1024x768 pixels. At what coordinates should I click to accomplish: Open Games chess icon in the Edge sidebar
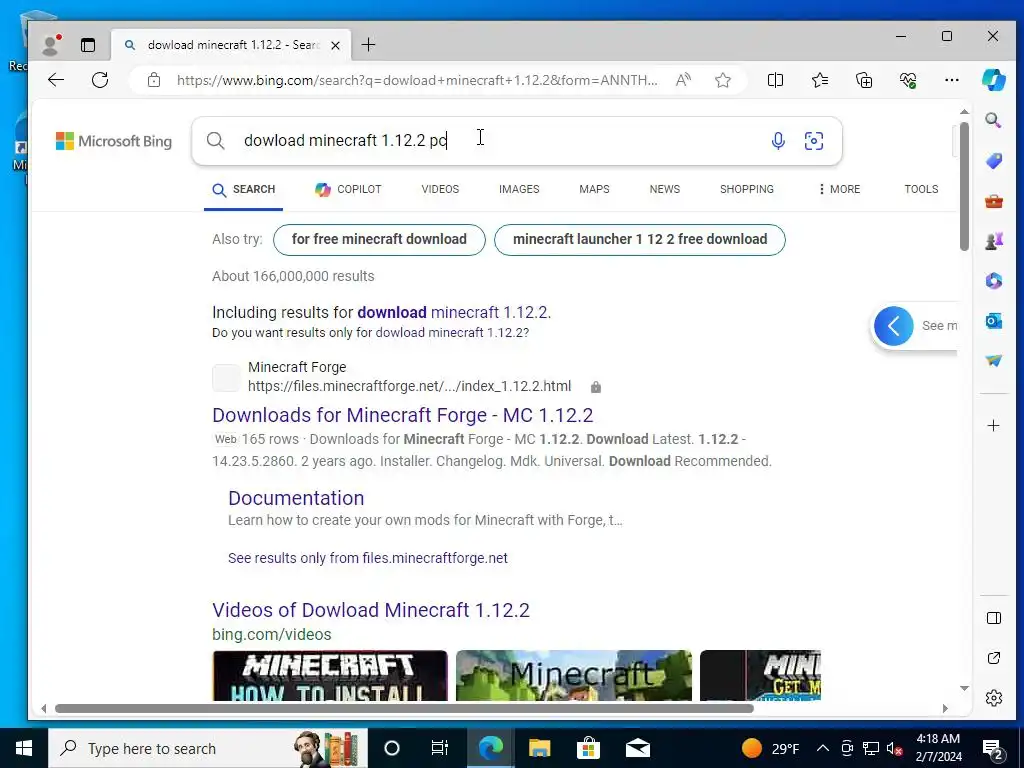(993, 241)
